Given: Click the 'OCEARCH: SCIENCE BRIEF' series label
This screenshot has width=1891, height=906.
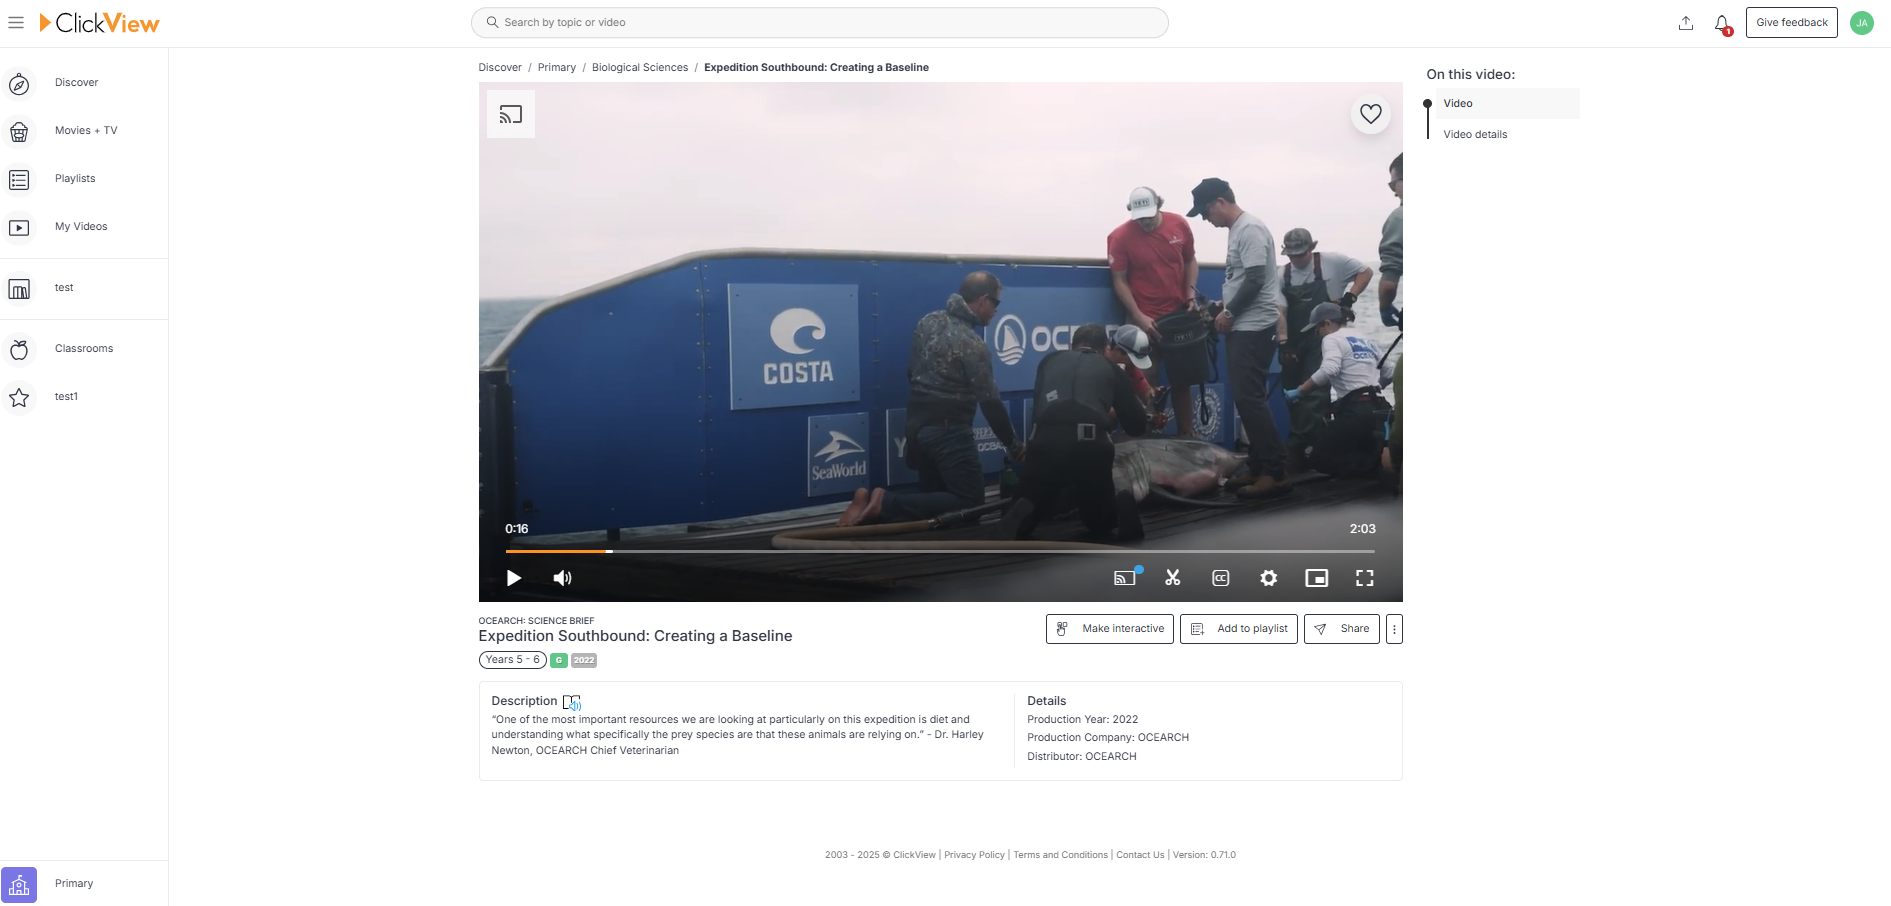Looking at the screenshot, I should 536,621.
